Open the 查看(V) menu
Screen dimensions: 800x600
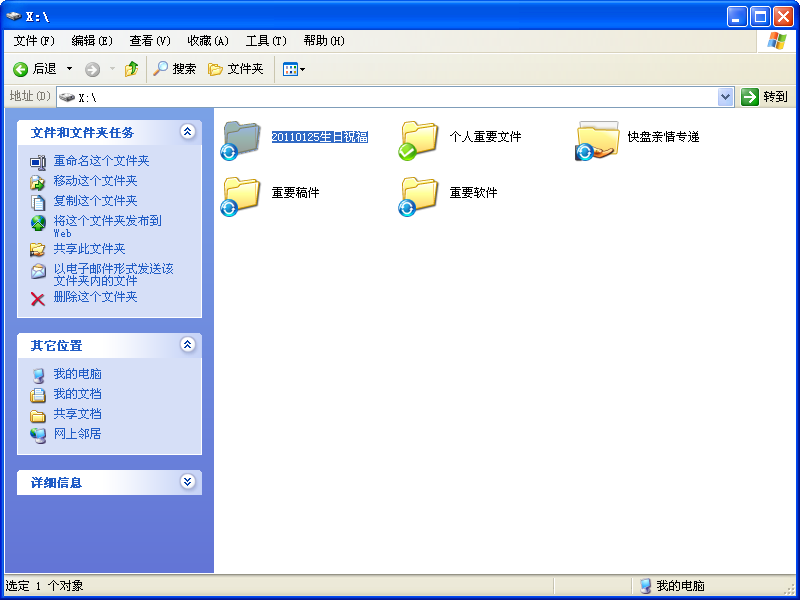click(x=149, y=41)
